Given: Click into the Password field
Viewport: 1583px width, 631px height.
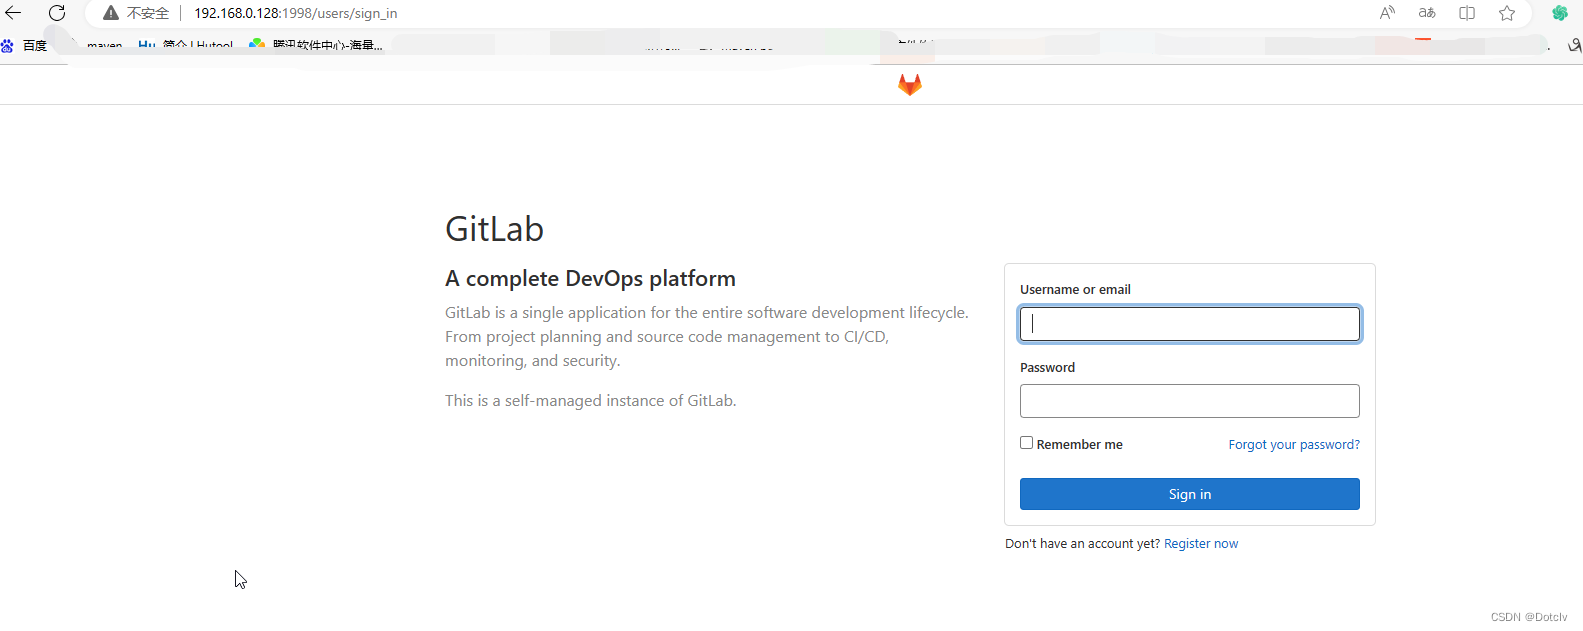Looking at the screenshot, I should point(1189,401).
